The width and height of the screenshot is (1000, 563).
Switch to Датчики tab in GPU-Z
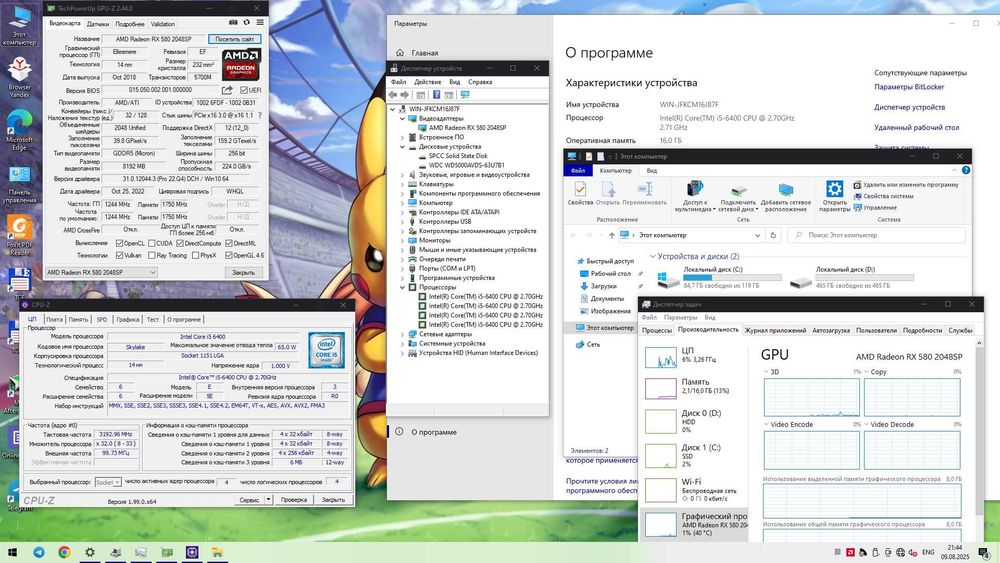(x=98, y=24)
